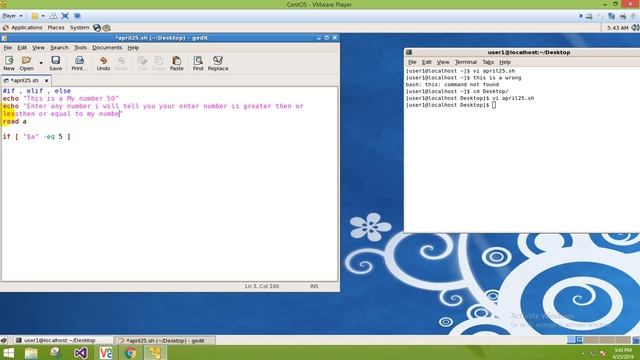Open gedit's File menu
Image resolution: width=640 pixels, height=360 pixels.
pos(8,48)
